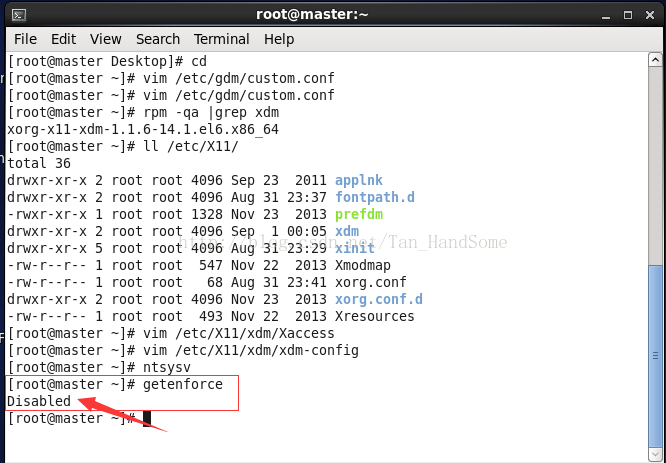Click the xdm directory name in the listing
The width and height of the screenshot is (666, 463).
[347, 232]
